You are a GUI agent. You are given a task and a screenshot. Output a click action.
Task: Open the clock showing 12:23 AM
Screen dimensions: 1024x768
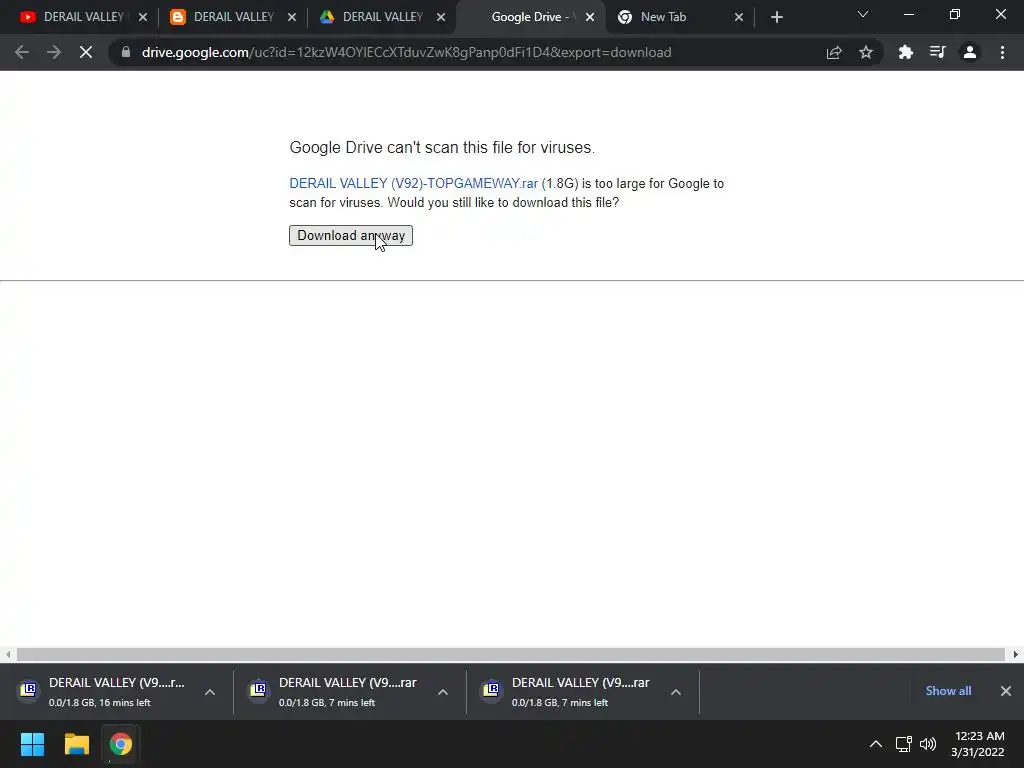pos(978,744)
